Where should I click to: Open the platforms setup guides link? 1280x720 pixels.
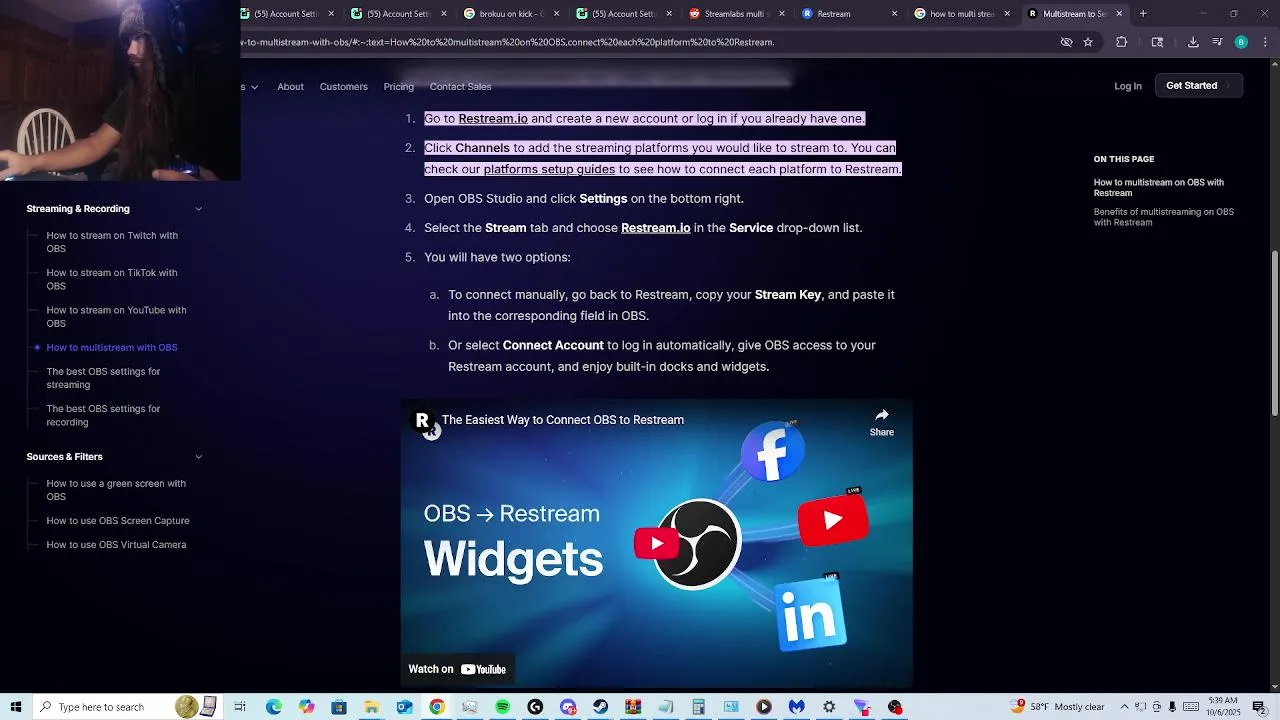549,169
